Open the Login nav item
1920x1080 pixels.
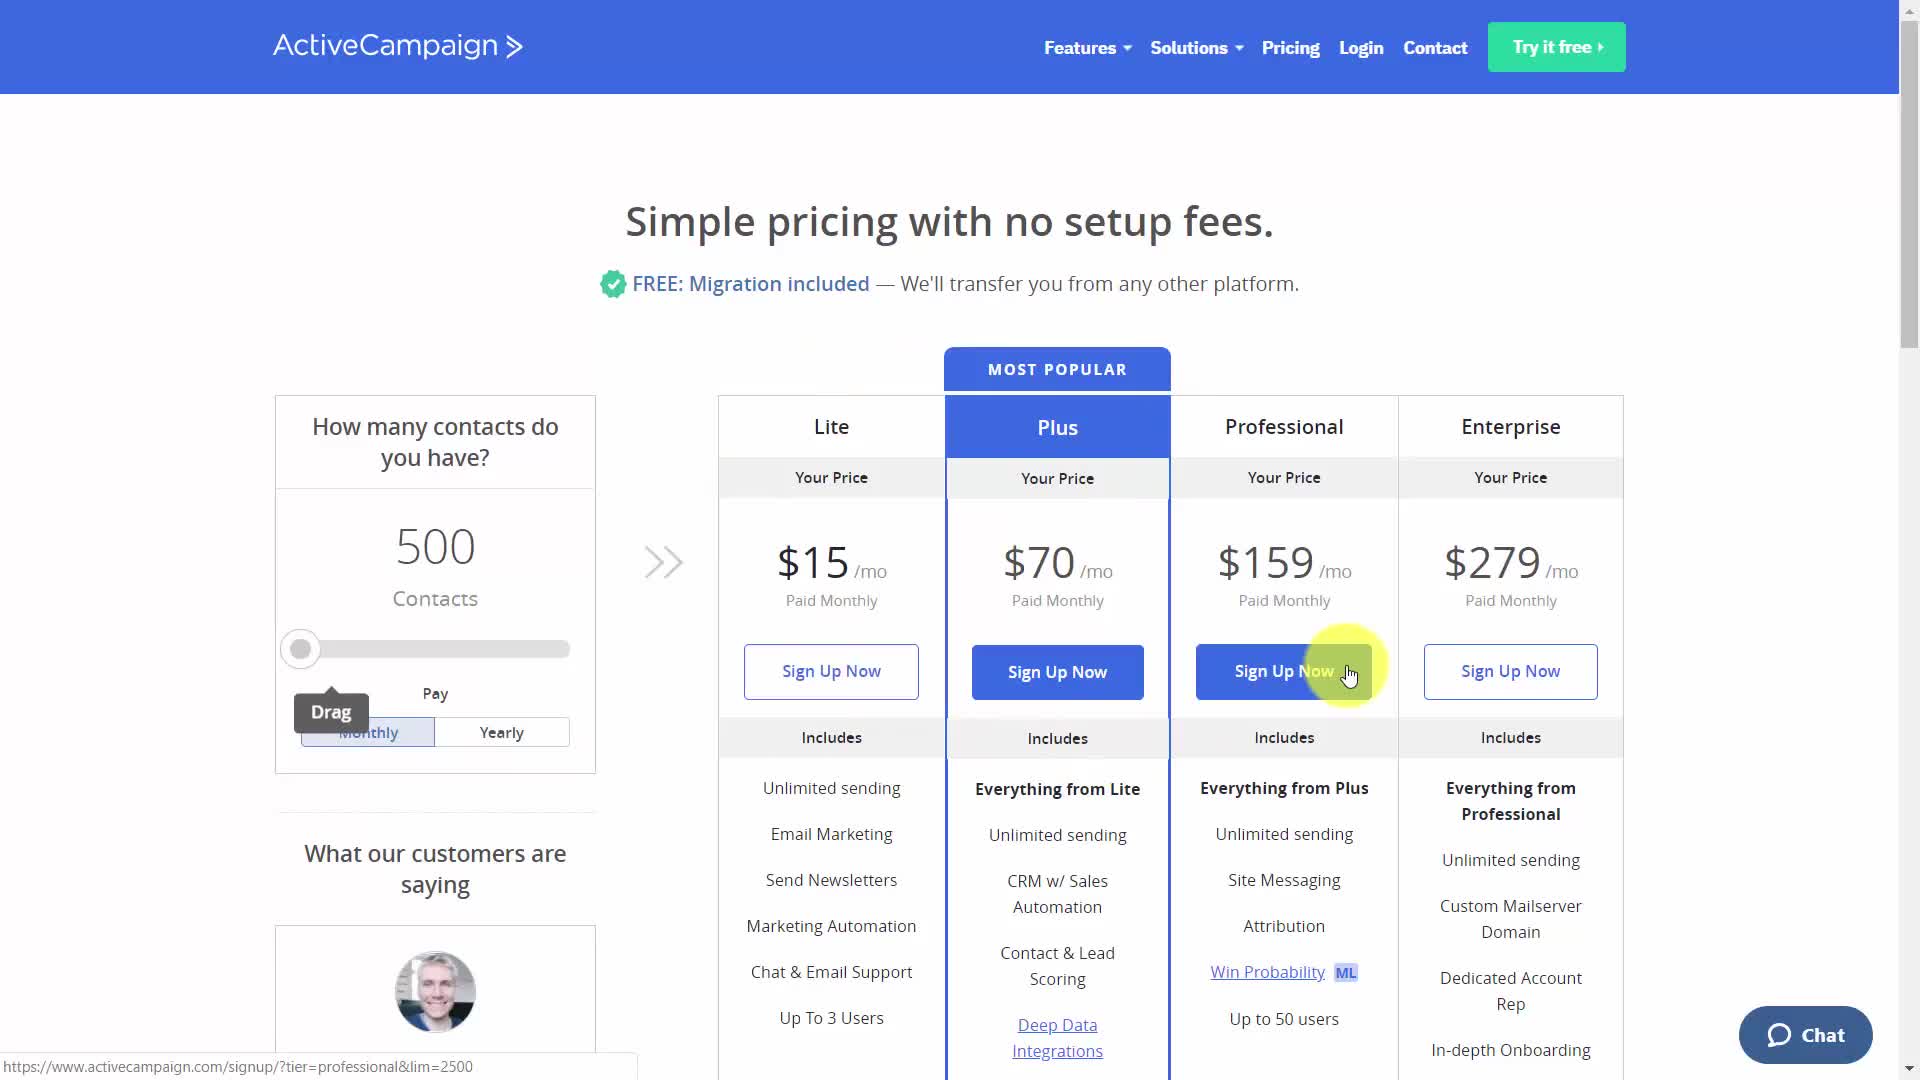(1361, 47)
